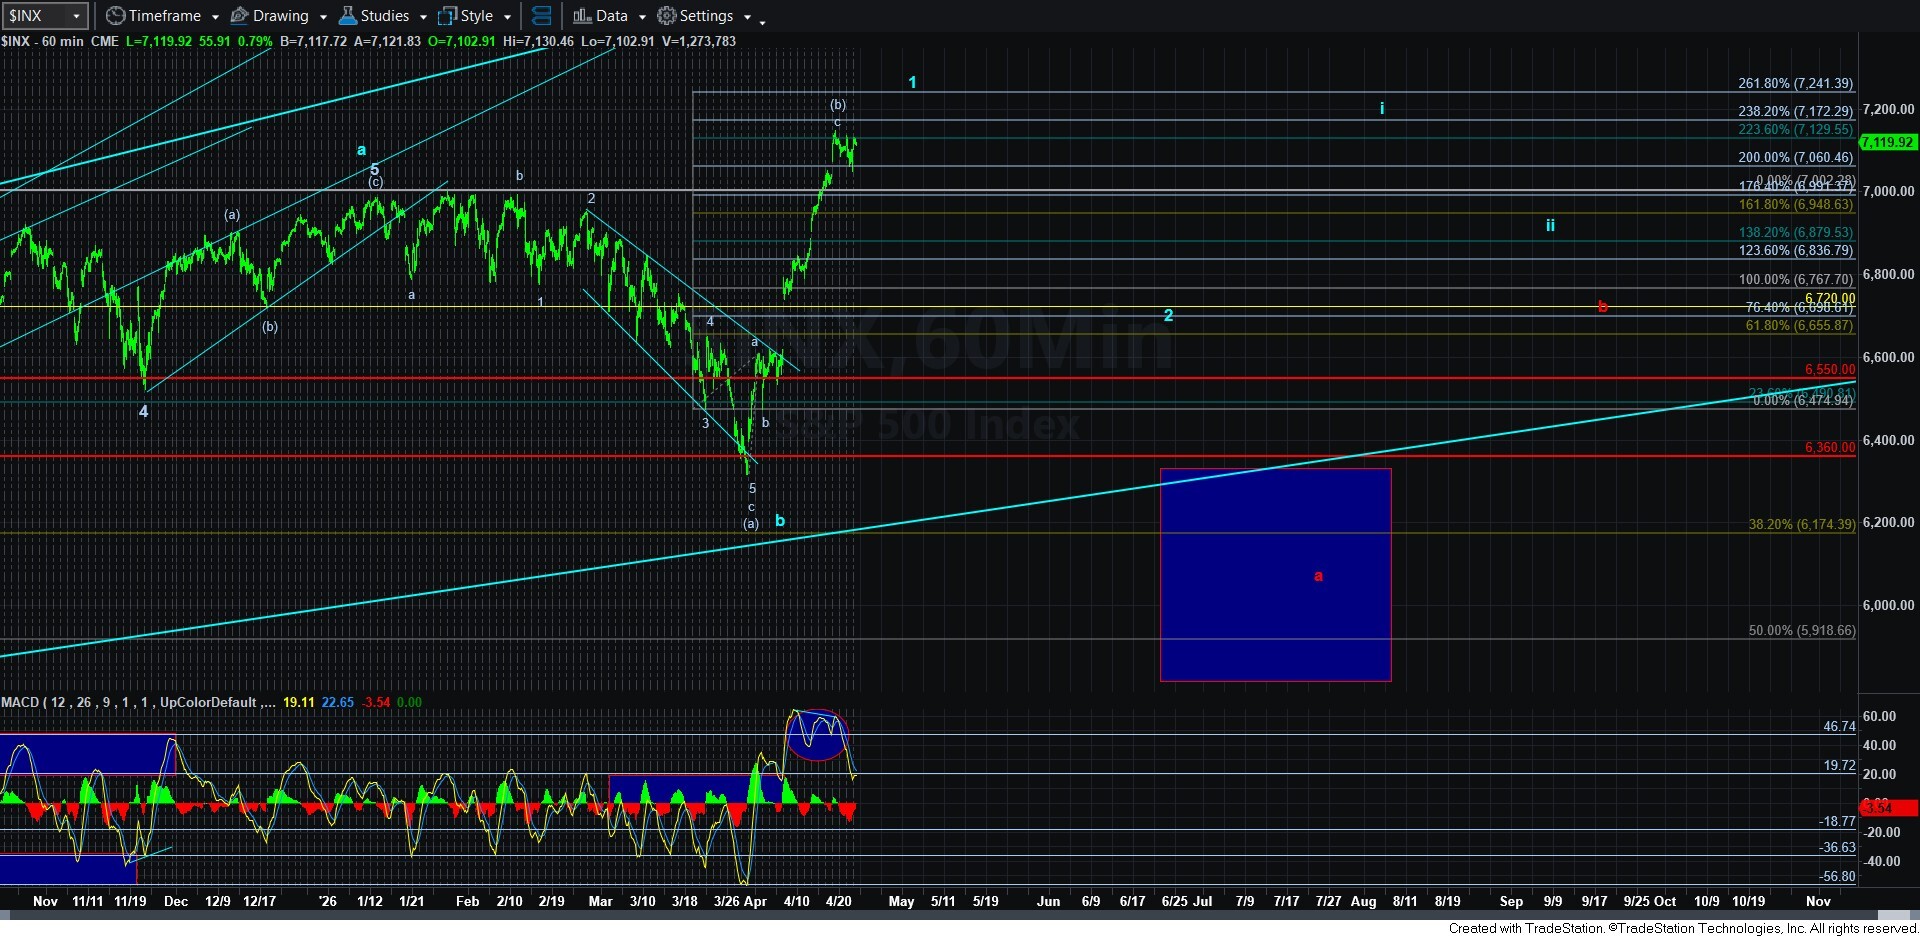
Task: Open the Settings menu label
Action: pyautogui.click(x=706, y=16)
